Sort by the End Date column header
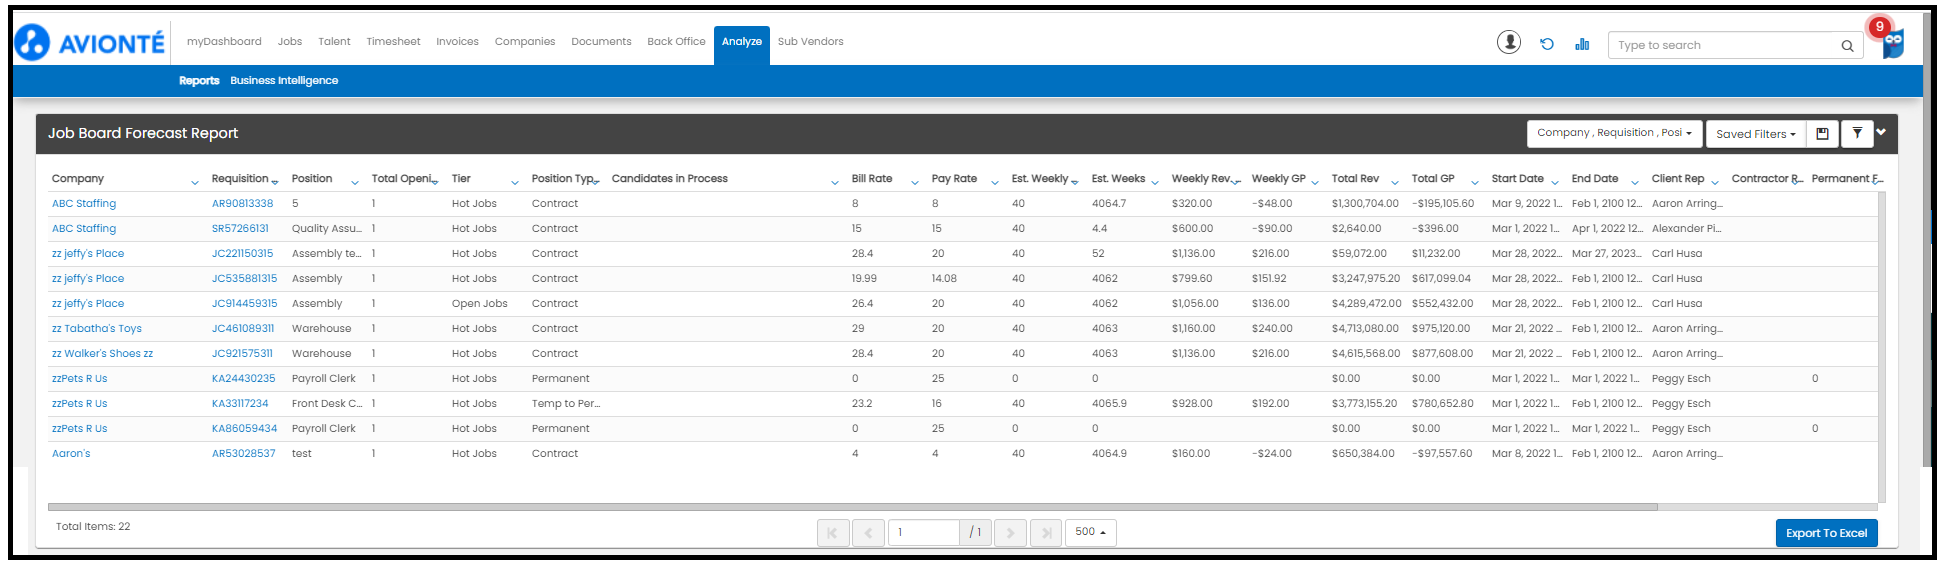The image size is (1945, 569). [x=1594, y=179]
